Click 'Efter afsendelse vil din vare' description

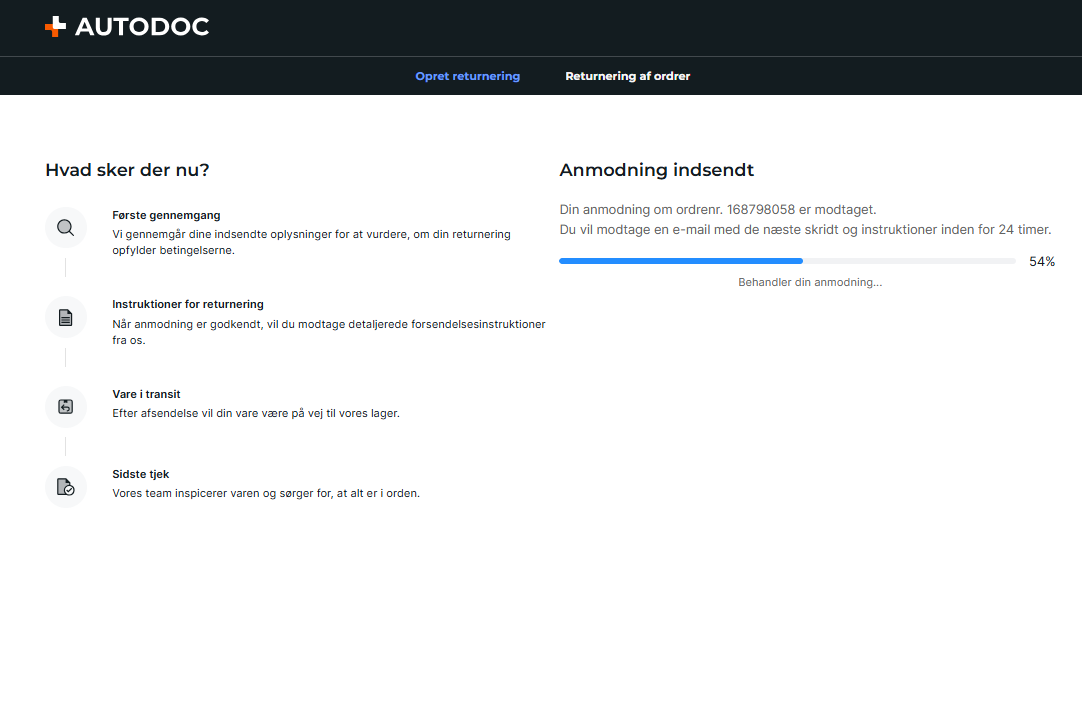256,413
